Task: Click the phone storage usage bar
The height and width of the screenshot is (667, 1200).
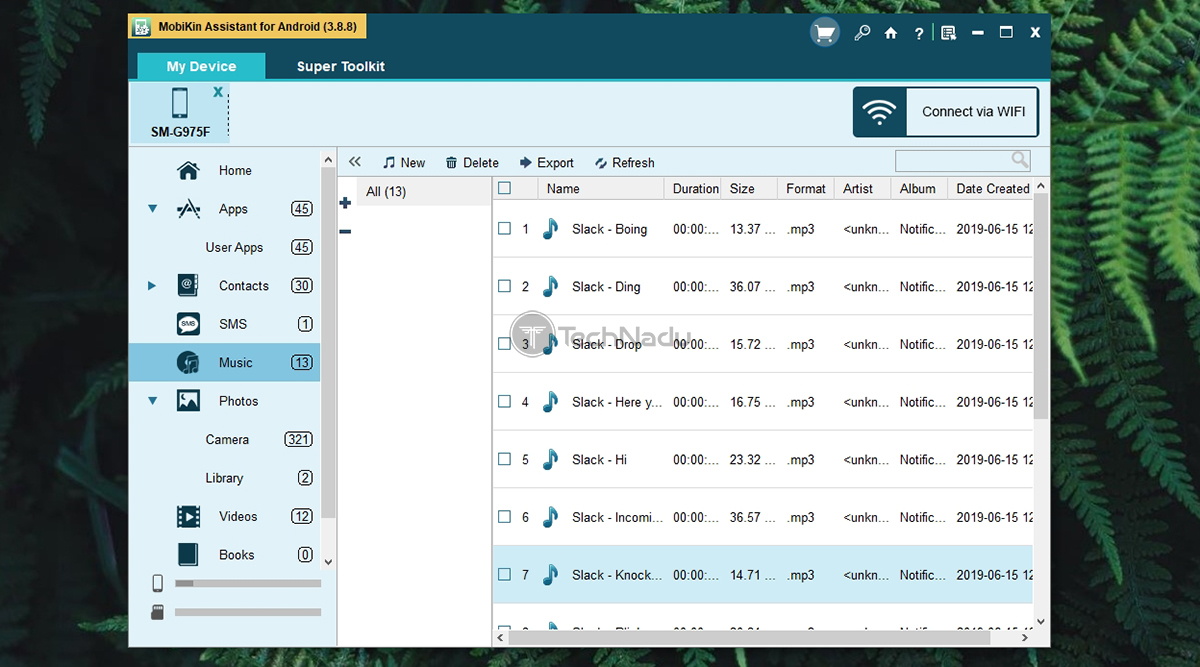Action: pyautogui.click(x=248, y=583)
